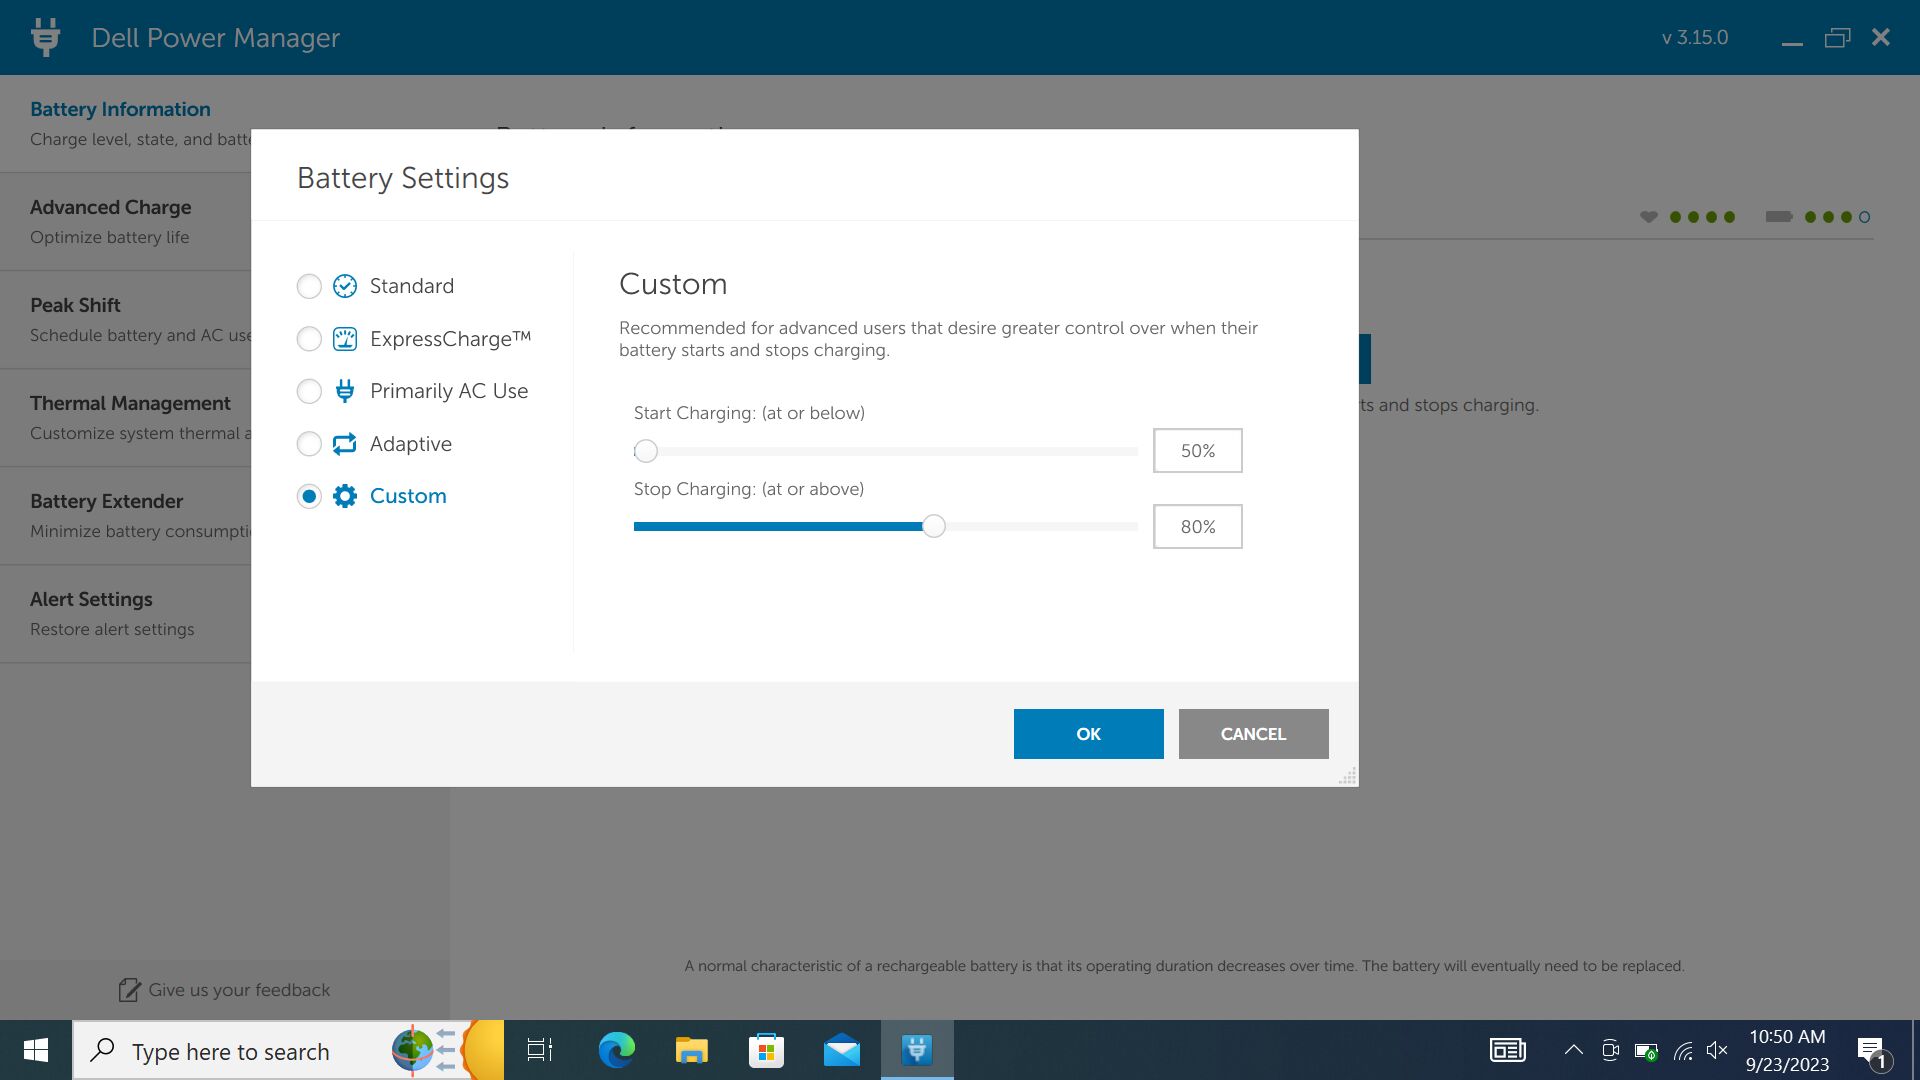This screenshot has width=1920, height=1080.
Task: Select the ExpressCharge radio button
Action: [309, 339]
